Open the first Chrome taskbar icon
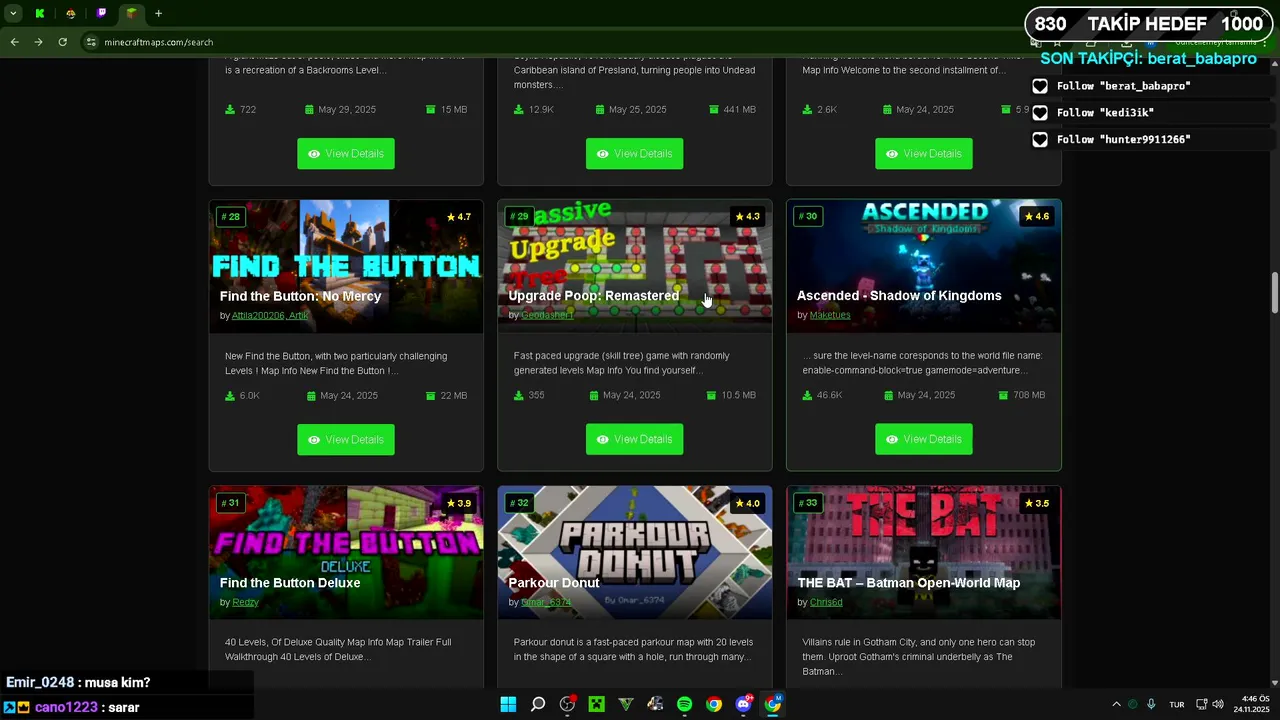The width and height of the screenshot is (1280, 720). pos(714,705)
